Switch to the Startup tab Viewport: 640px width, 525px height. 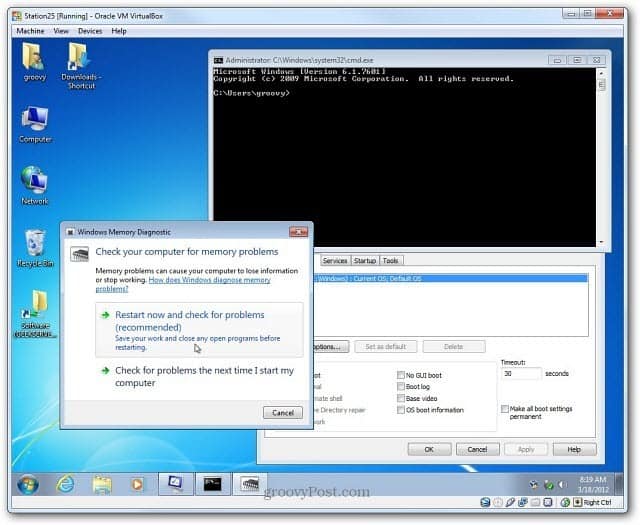pyautogui.click(x=364, y=260)
